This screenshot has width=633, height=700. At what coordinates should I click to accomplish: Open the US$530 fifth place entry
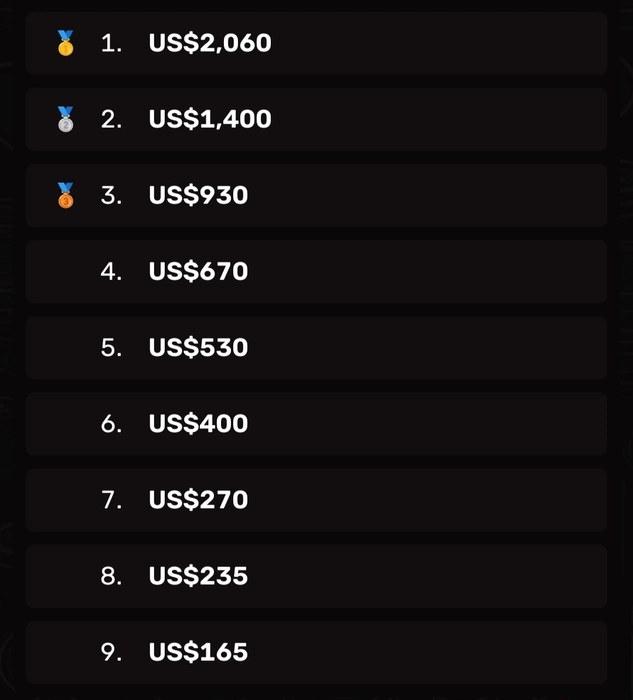(316, 348)
